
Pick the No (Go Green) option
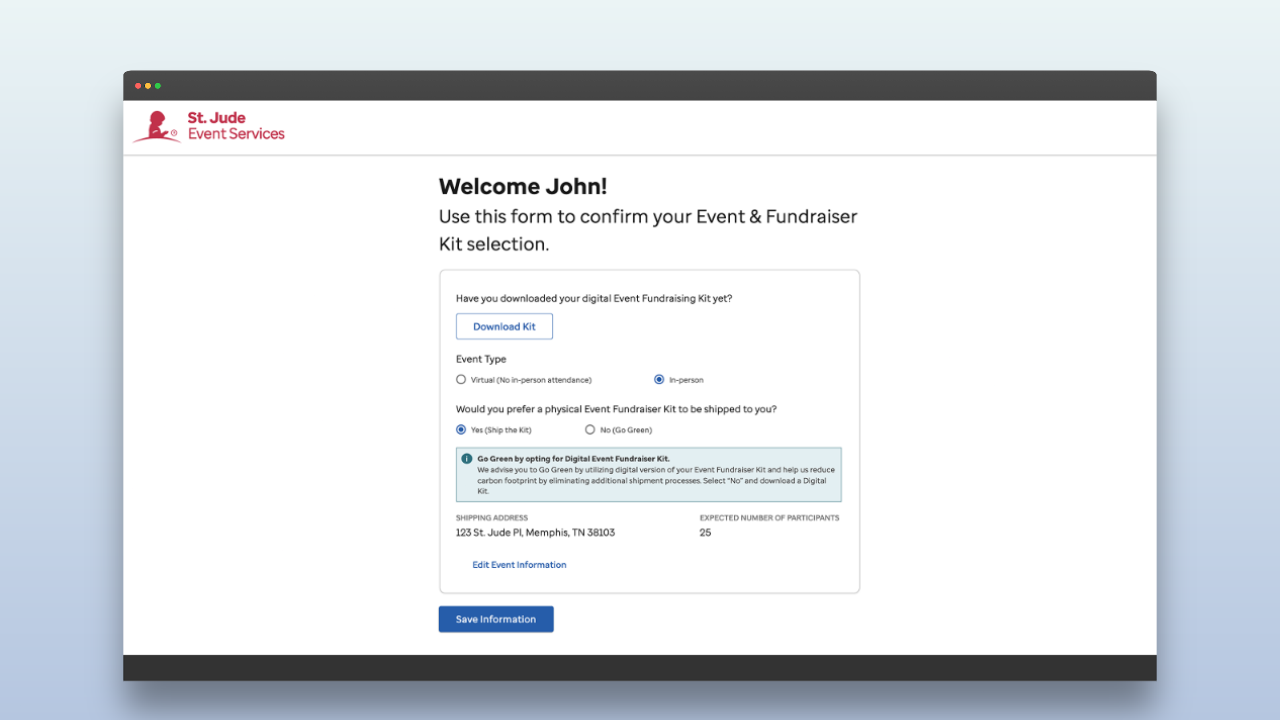click(590, 430)
